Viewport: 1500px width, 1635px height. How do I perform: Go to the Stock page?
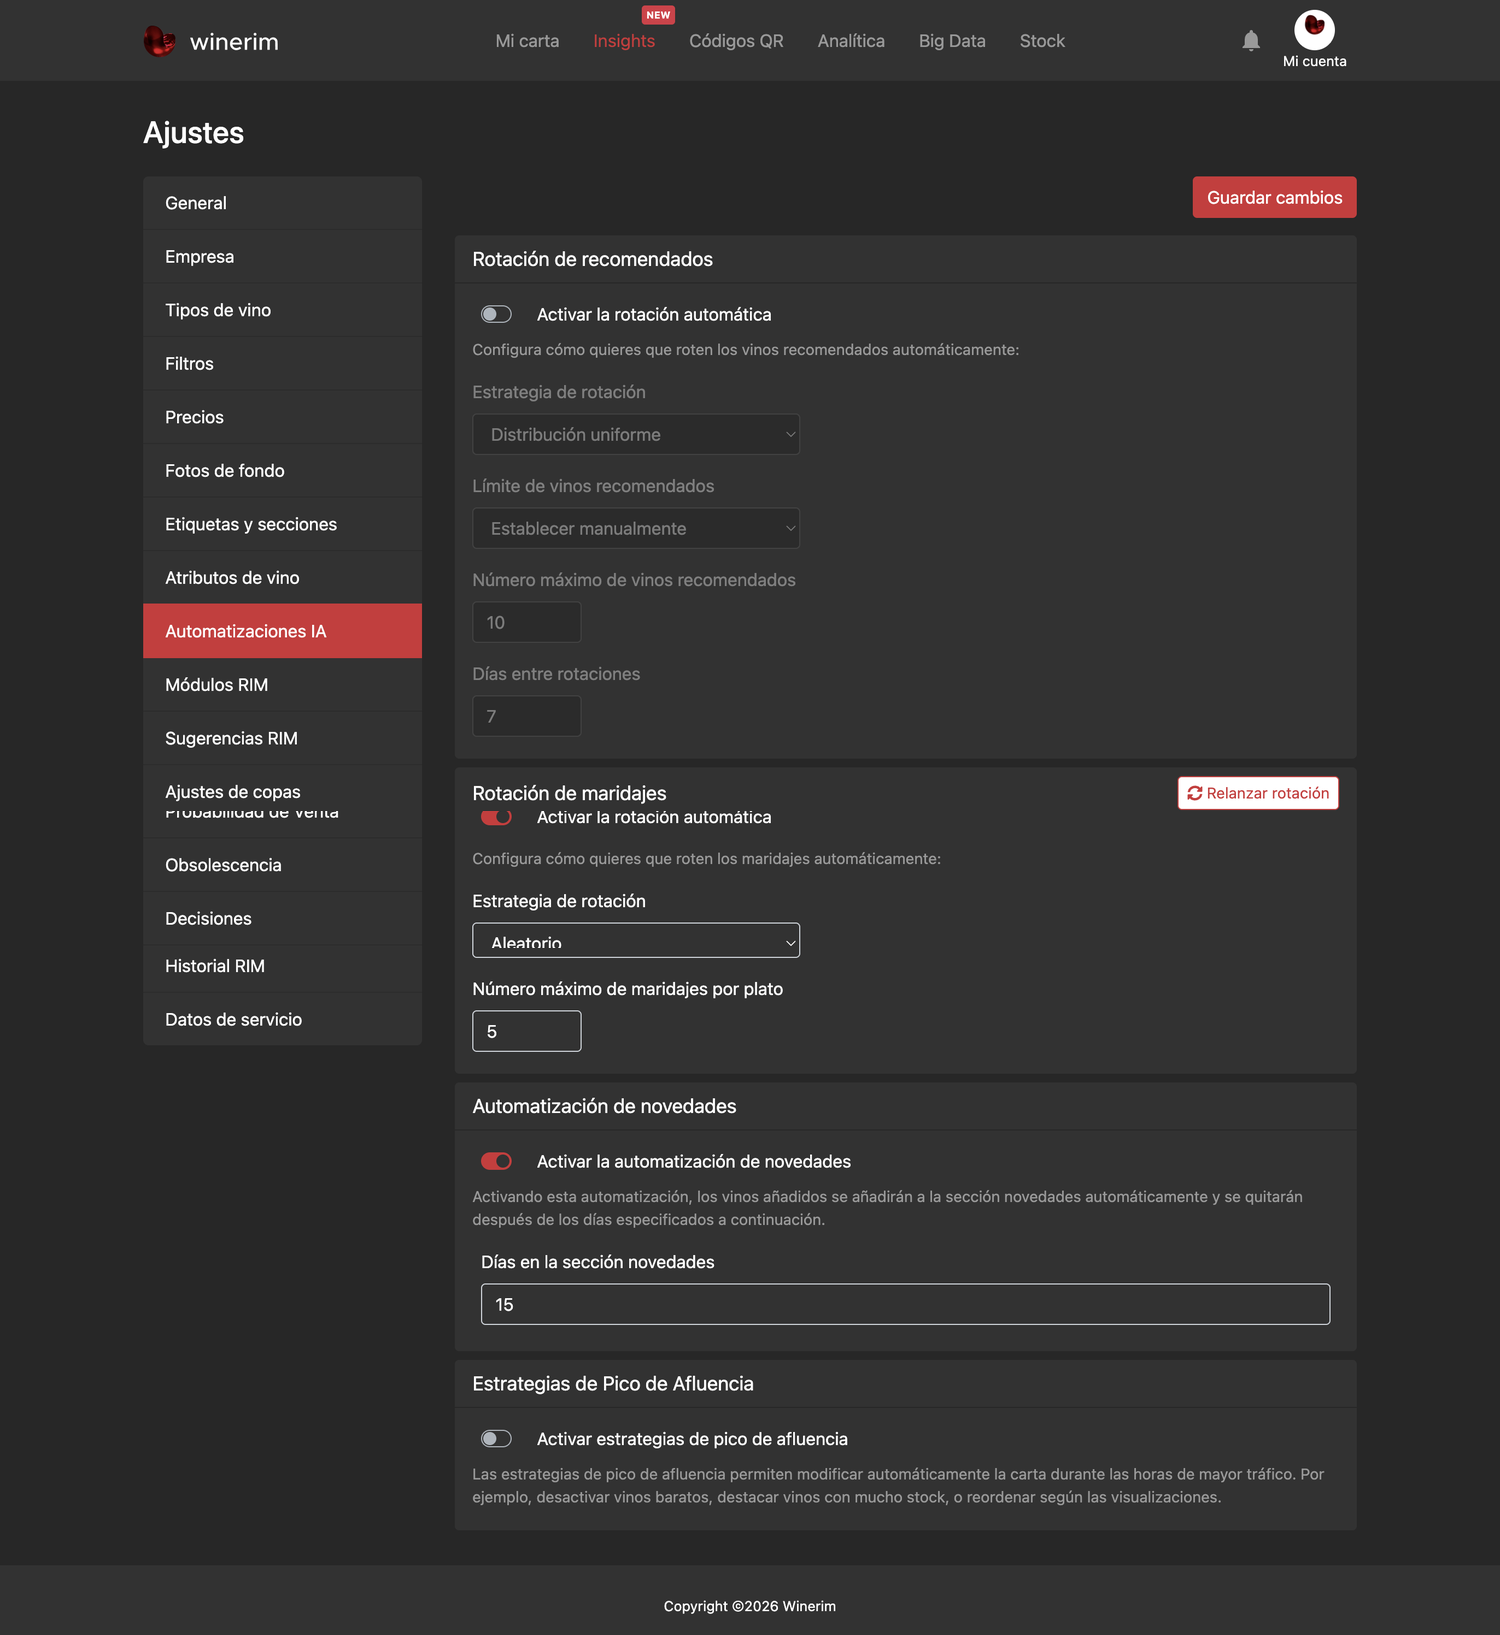[x=1042, y=41]
